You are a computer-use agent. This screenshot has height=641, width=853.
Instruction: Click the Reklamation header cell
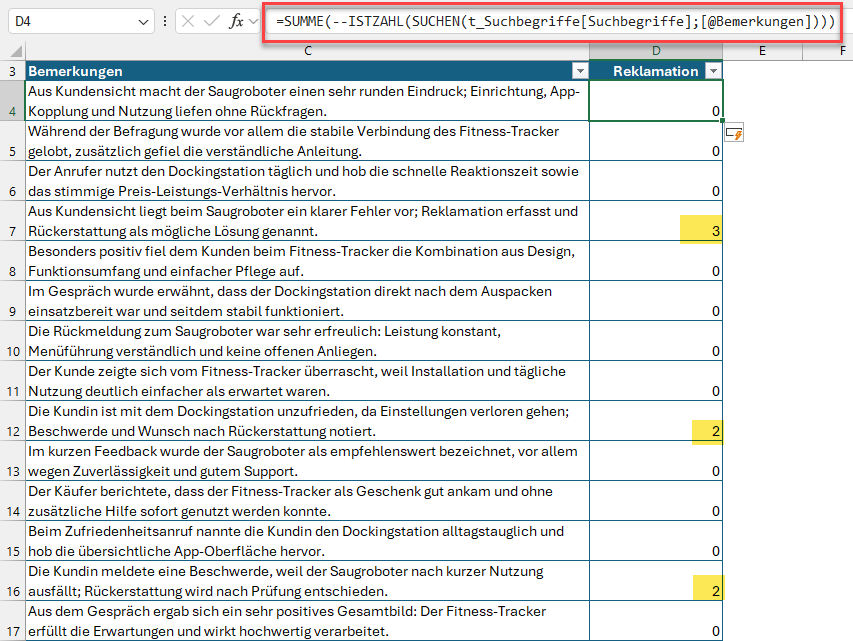656,71
